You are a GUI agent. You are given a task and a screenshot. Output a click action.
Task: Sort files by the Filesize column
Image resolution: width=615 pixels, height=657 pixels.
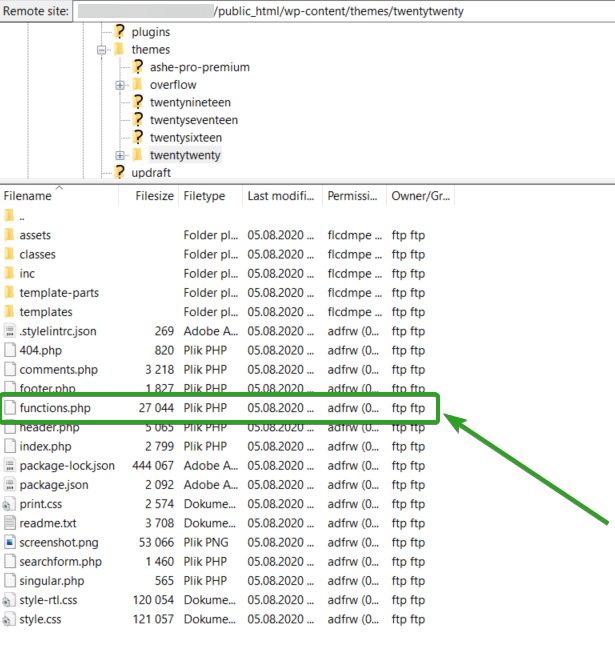click(x=149, y=196)
